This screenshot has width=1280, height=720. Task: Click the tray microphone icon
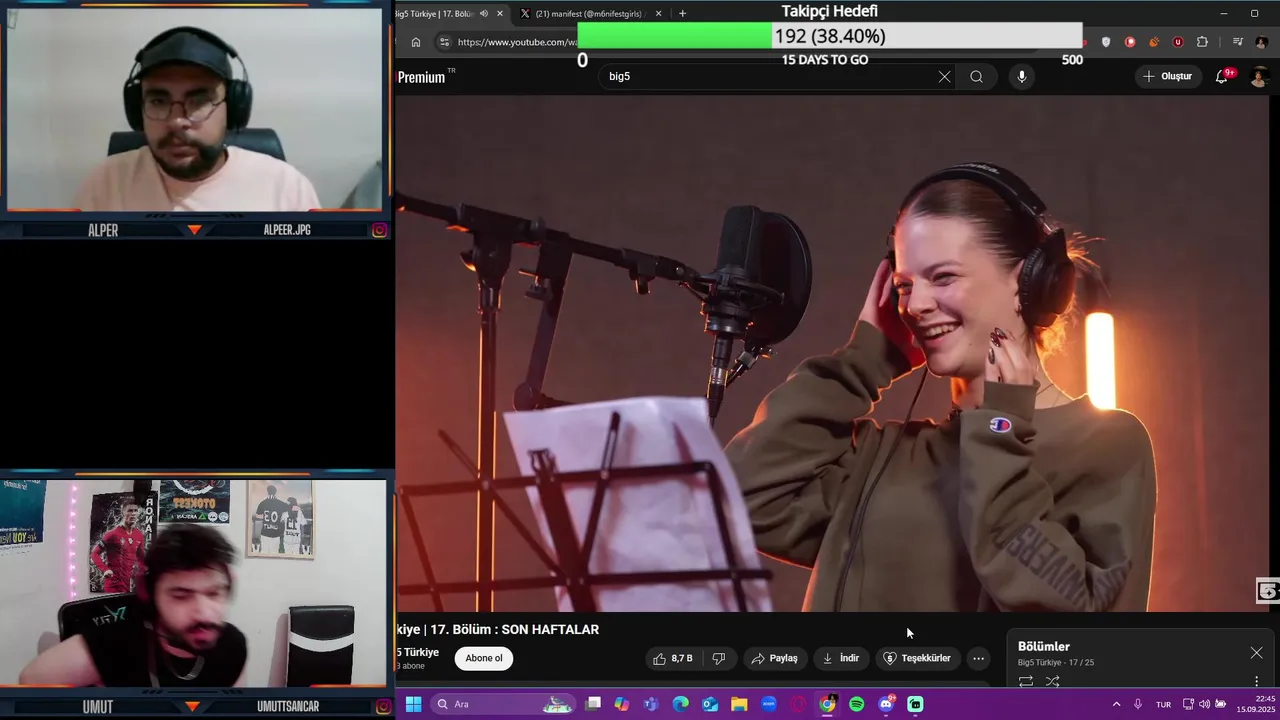(1138, 704)
